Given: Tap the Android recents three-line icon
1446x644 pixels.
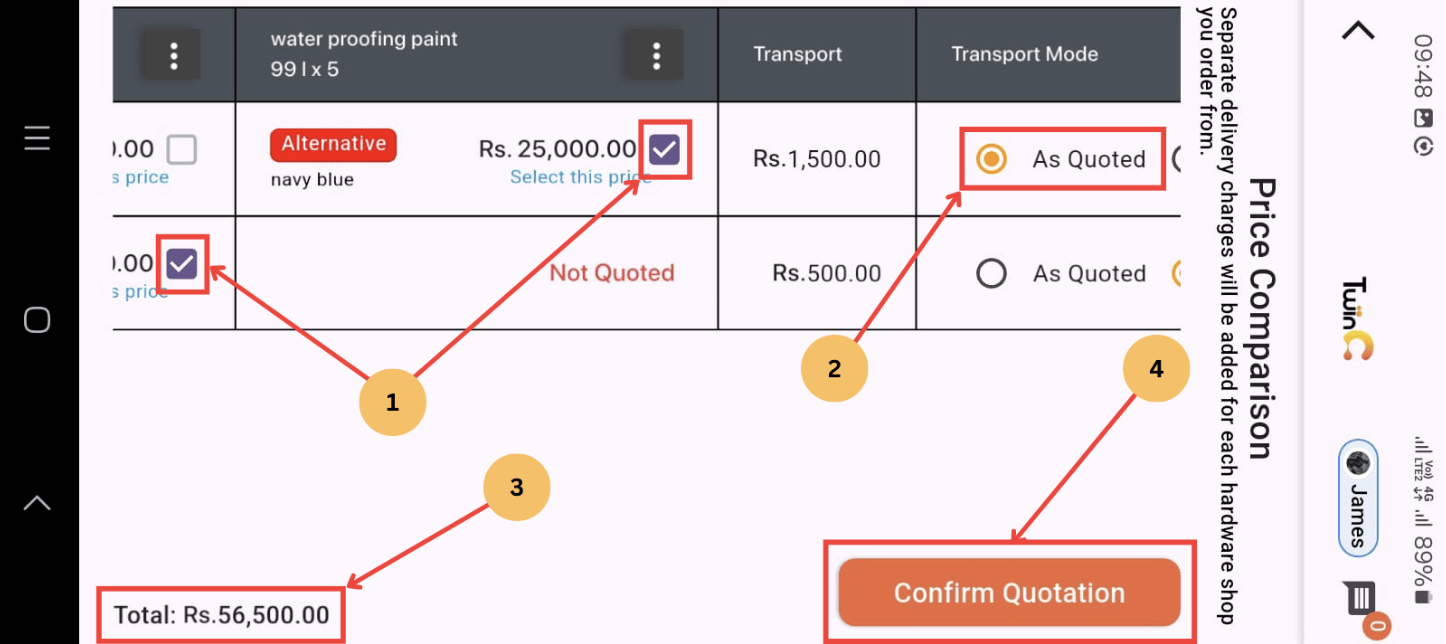Looking at the screenshot, I should coord(37,137).
